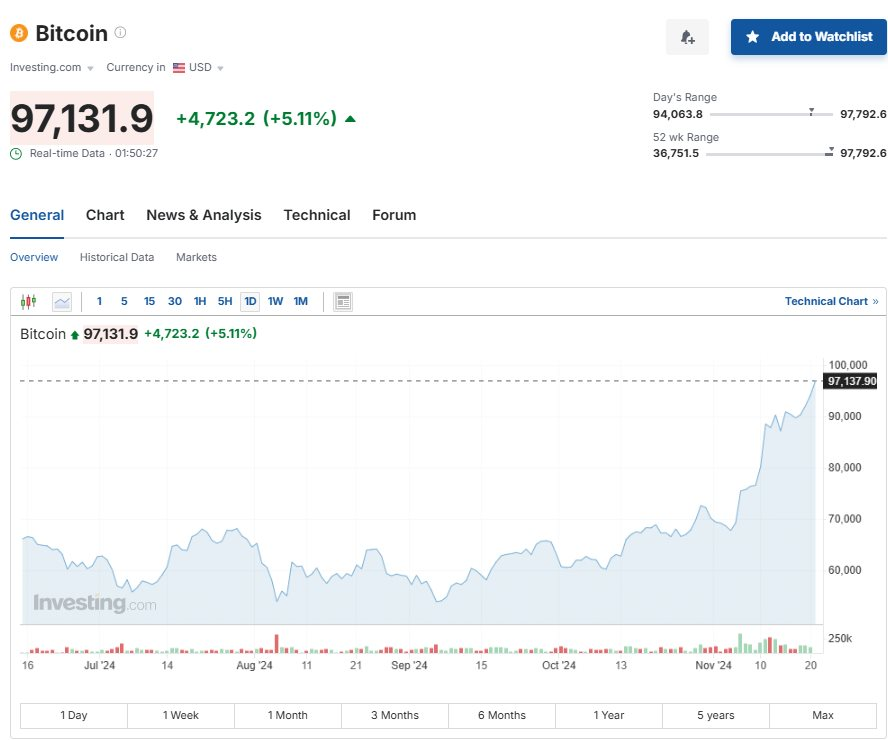Select the 6 Months time range button

pyautogui.click(x=502, y=715)
